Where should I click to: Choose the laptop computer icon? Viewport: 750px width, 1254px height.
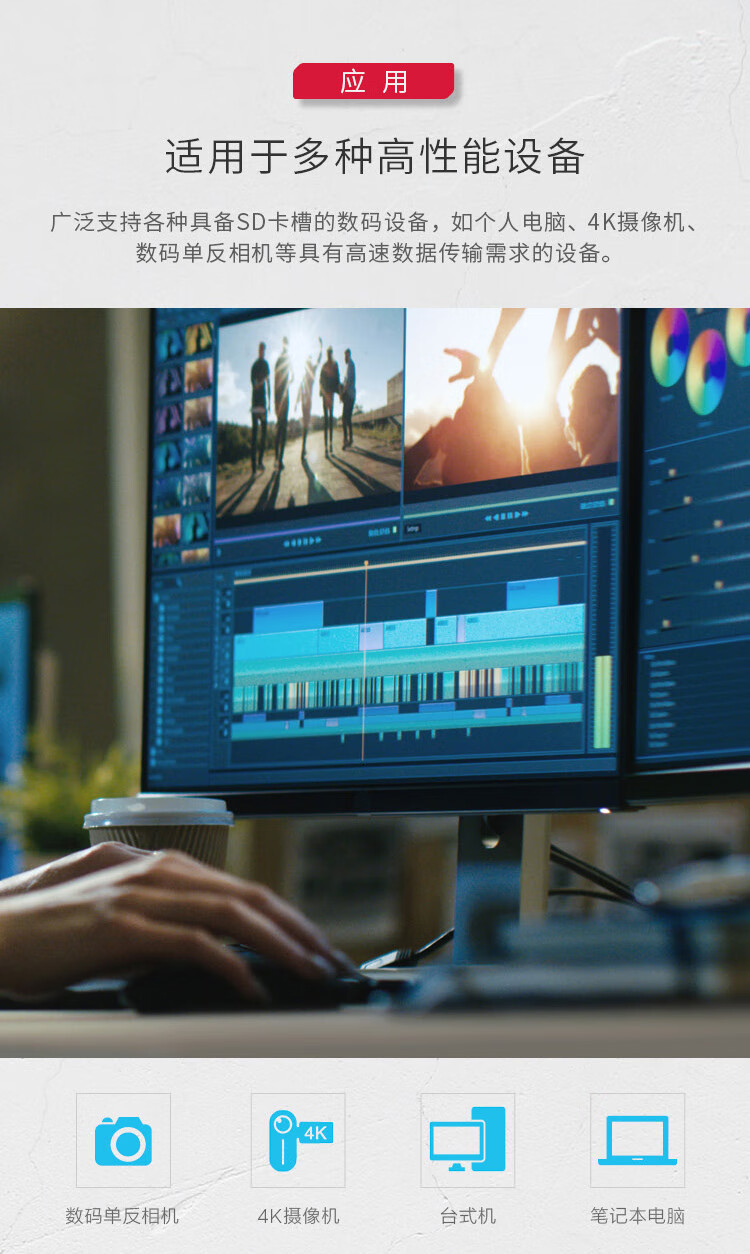point(637,1140)
